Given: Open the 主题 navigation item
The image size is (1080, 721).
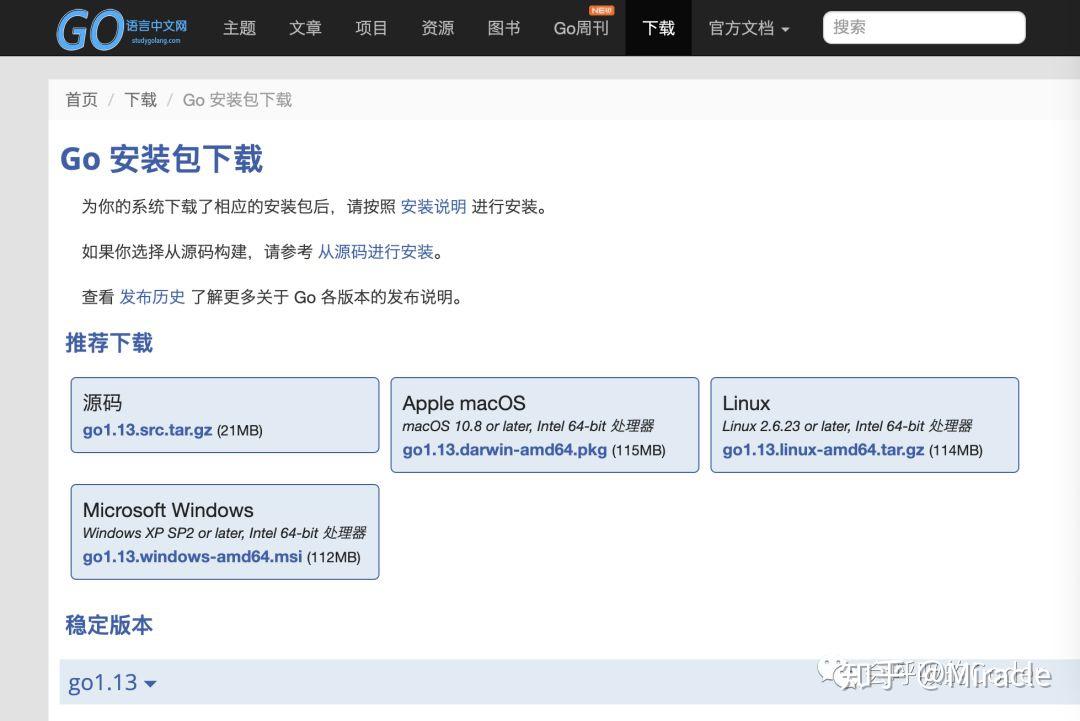Looking at the screenshot, I should click(239, 28).
